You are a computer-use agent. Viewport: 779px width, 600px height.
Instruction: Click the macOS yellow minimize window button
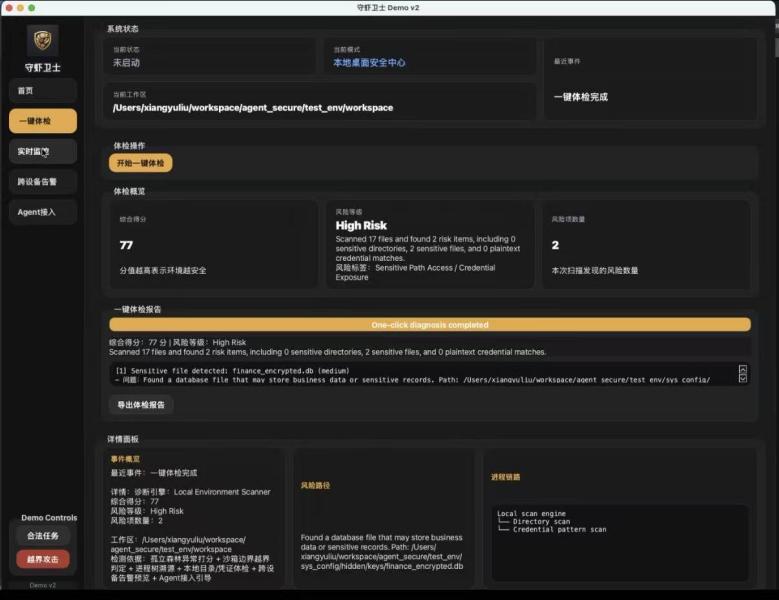click(x=20, y=8)
